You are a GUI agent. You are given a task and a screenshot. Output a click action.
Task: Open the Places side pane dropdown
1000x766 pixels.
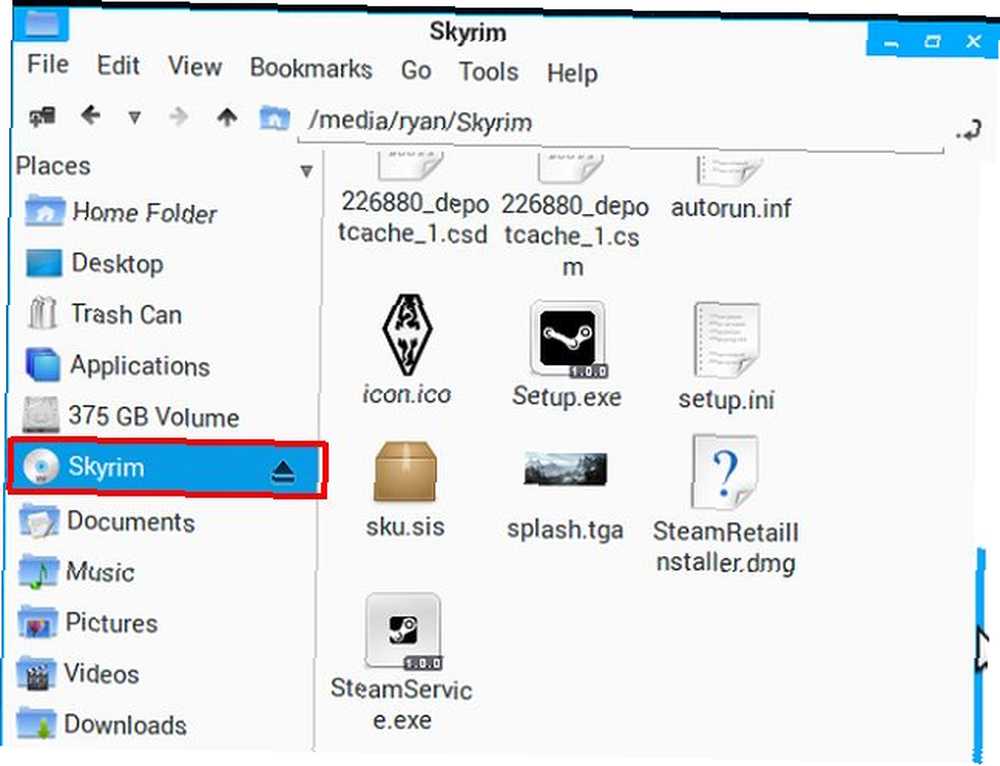coord(307,171)
